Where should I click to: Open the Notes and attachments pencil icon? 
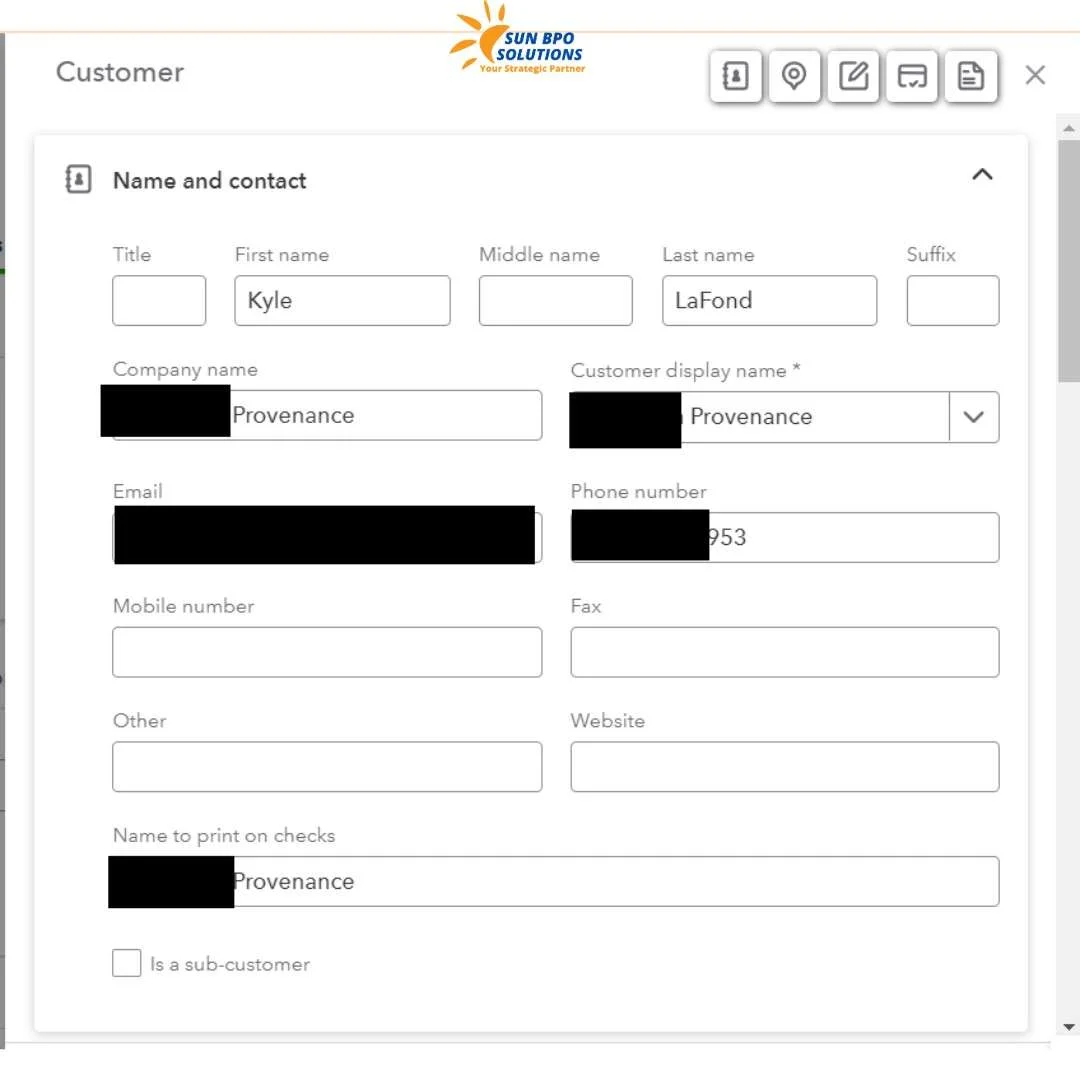tap(853, 76)
